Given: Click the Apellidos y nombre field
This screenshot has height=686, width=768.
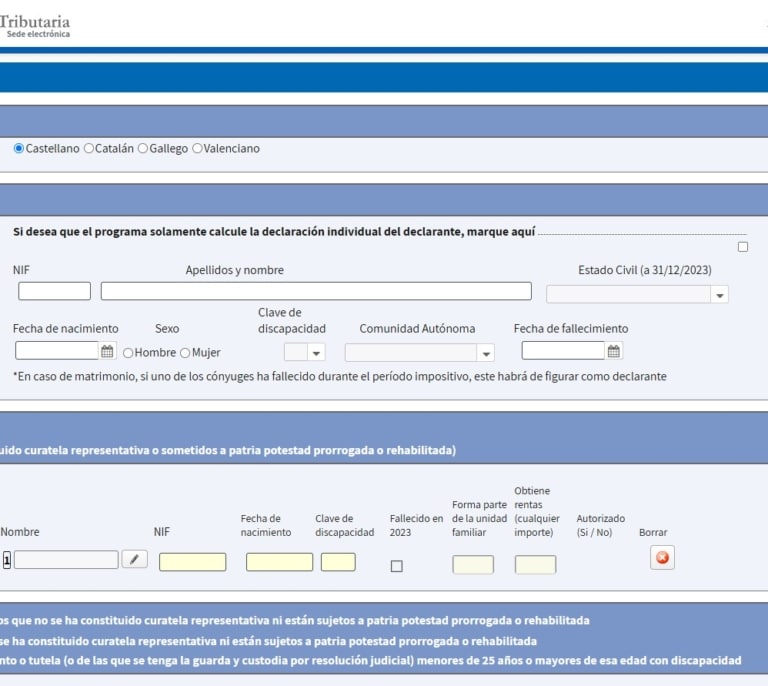Looking at the screenshot, I should pyautogui.click(x=316, y=291).
